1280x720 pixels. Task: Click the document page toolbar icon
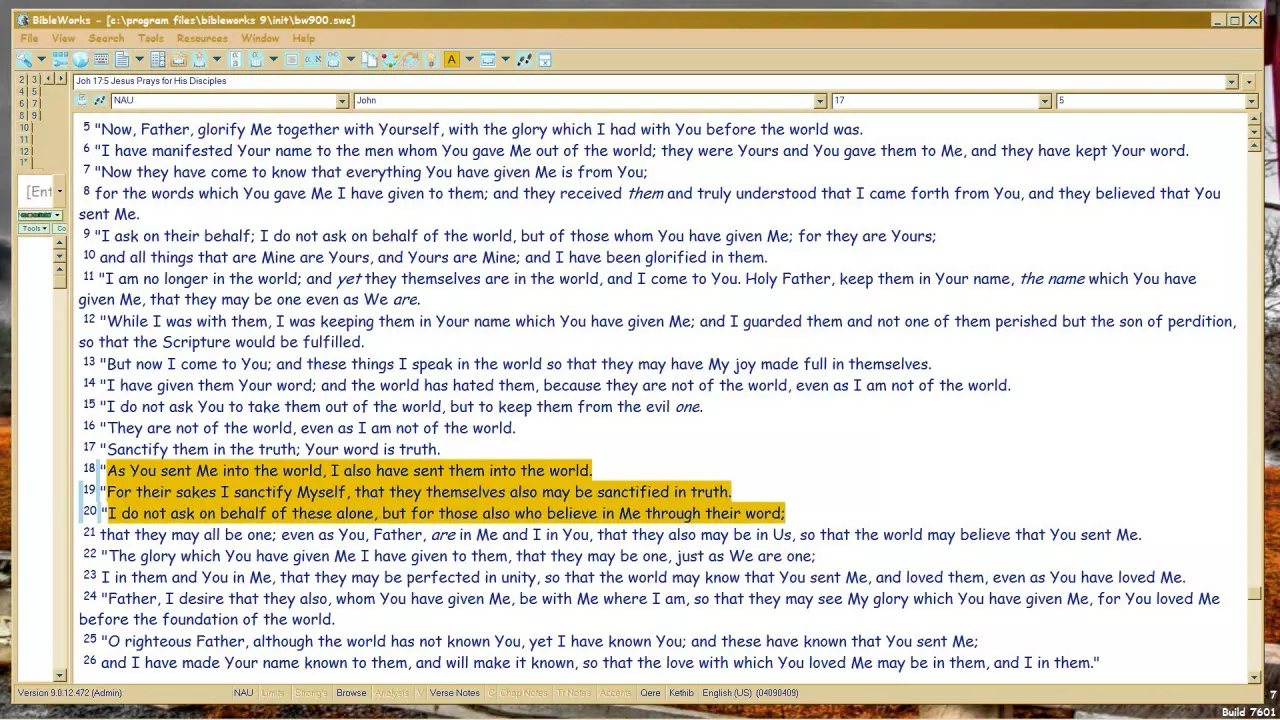(x=122, y=59)
